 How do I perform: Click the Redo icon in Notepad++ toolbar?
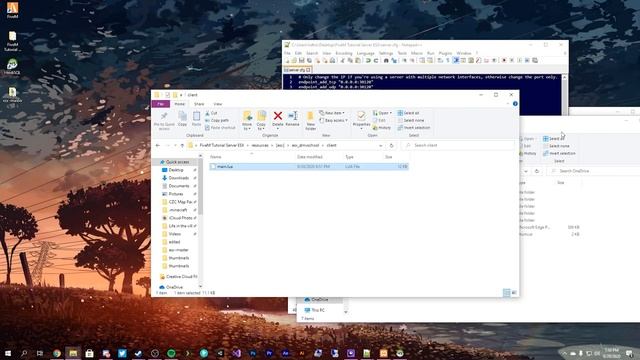tap(376, 60)
